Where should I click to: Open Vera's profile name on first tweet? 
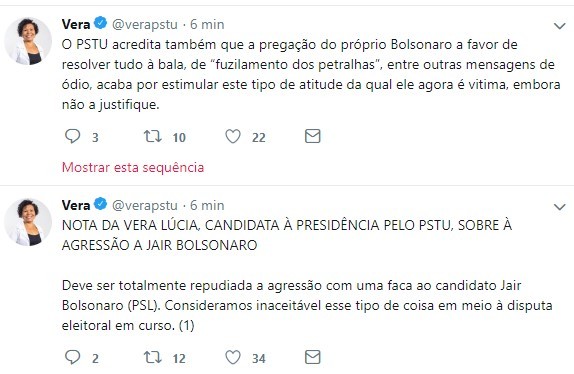tap(76, 24)
